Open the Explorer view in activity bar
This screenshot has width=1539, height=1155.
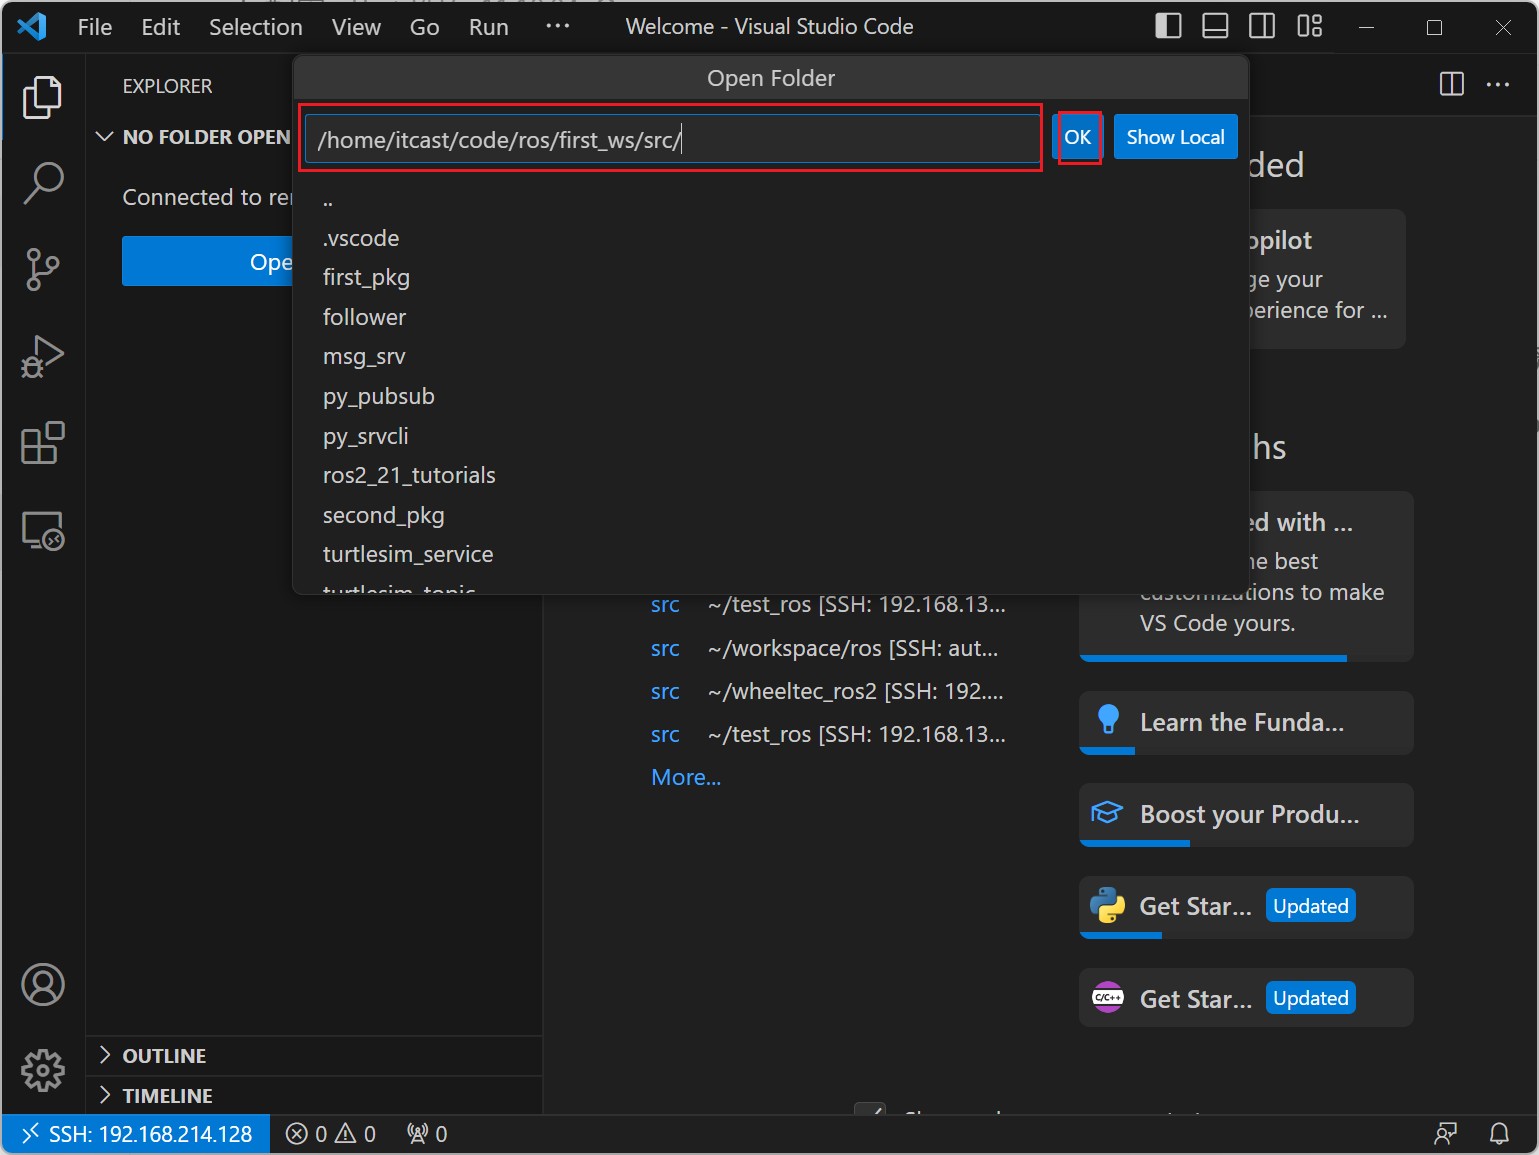(43, 97)
